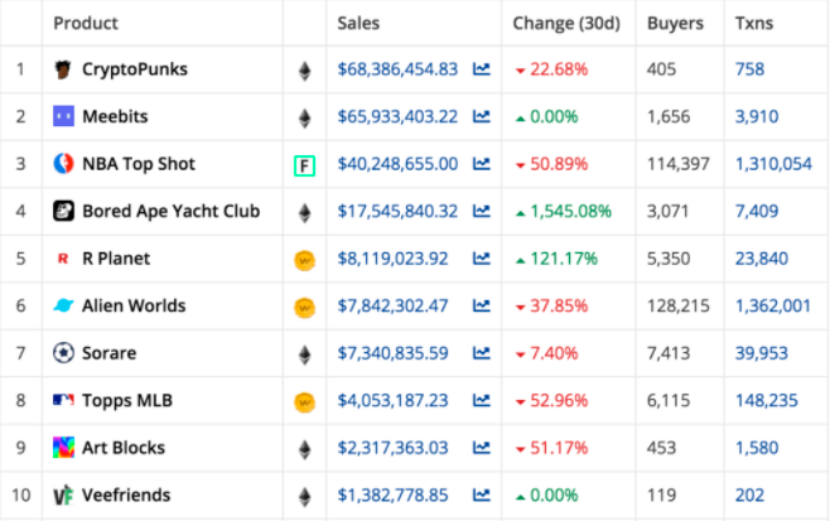Screen dimensions: 831x521
Task: Click the Ethereum icon for Bored Ape Yacht Club
Action: pos(305,213)
